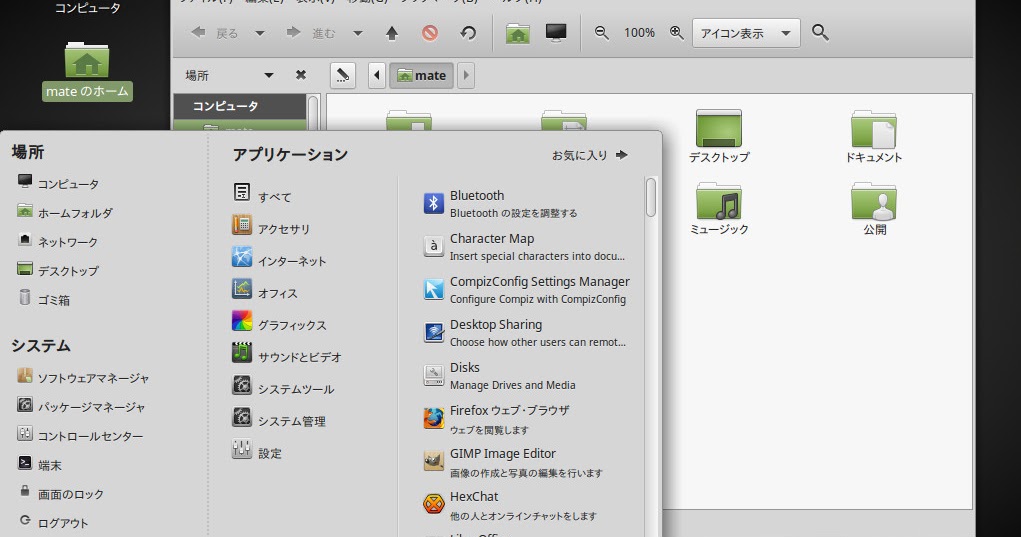
Task: Close the side pane
Action: pos(301,75)
